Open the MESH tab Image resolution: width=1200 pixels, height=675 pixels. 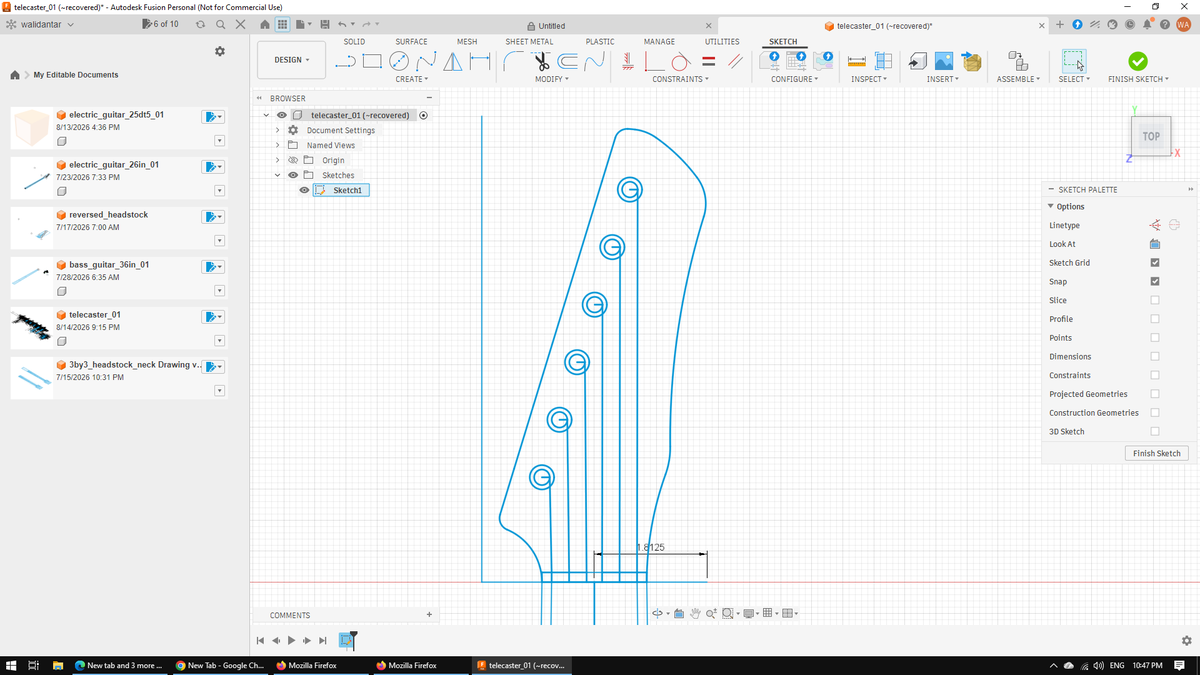pos(467,42)
